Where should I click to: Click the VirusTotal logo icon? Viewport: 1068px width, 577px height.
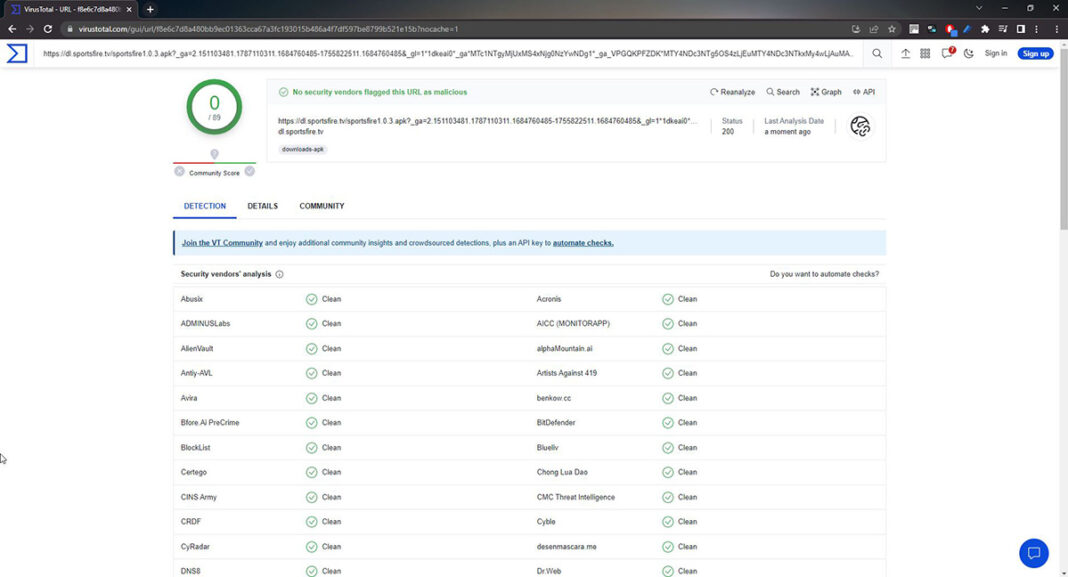point(17,53)
